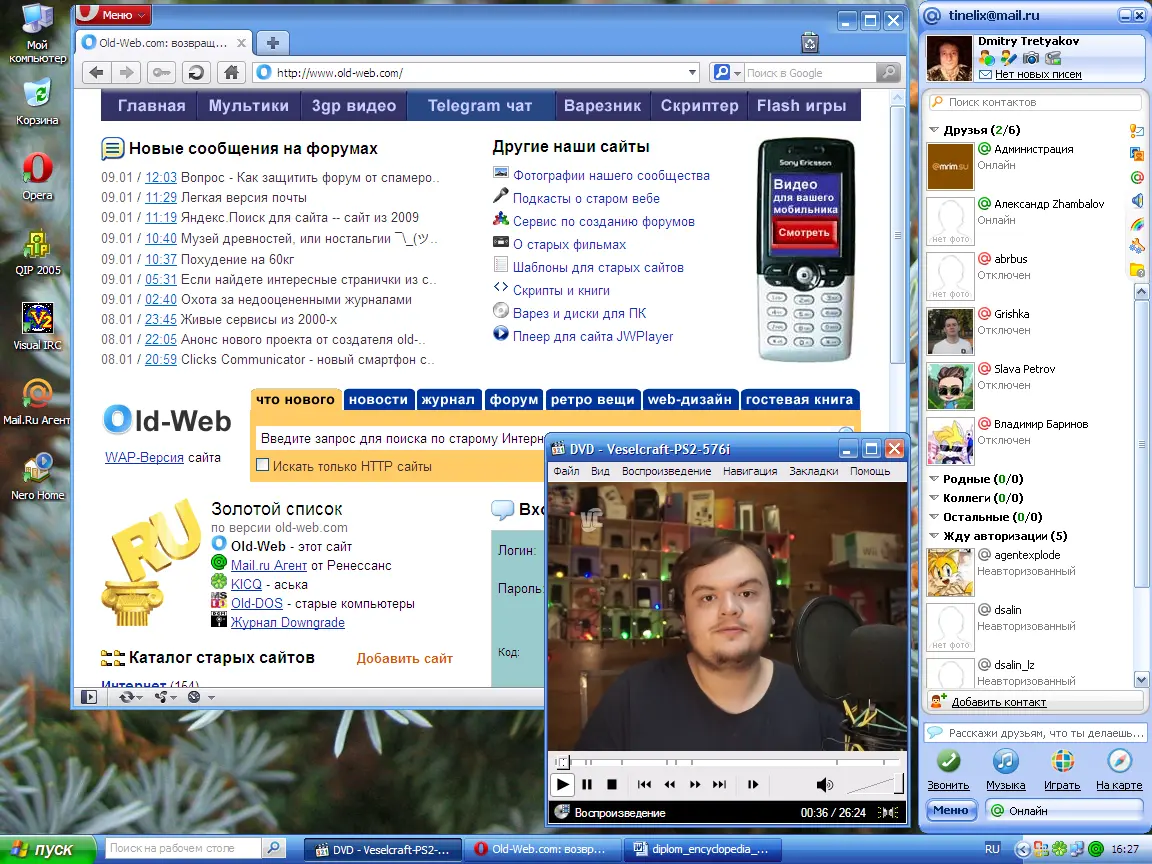Open Opera's password wand key icon
The width and height of the screenshot is (1152, 864).
point(161,72)
